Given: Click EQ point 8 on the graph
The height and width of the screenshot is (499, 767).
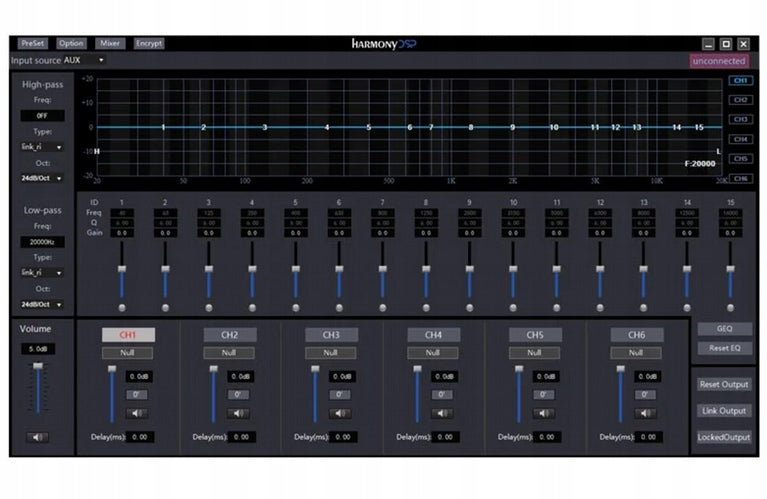Looking at the screenshot, I should 471,127.
